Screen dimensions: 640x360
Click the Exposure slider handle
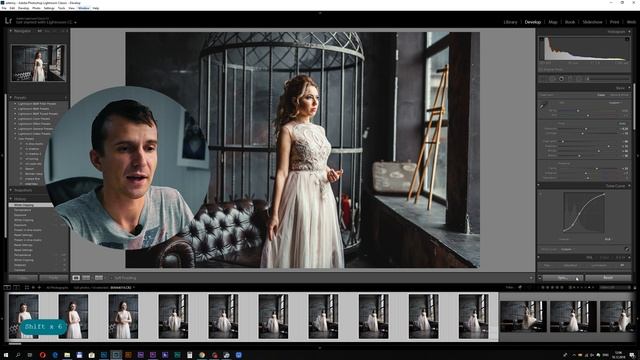pyautogui.click(x=586, y=129)
